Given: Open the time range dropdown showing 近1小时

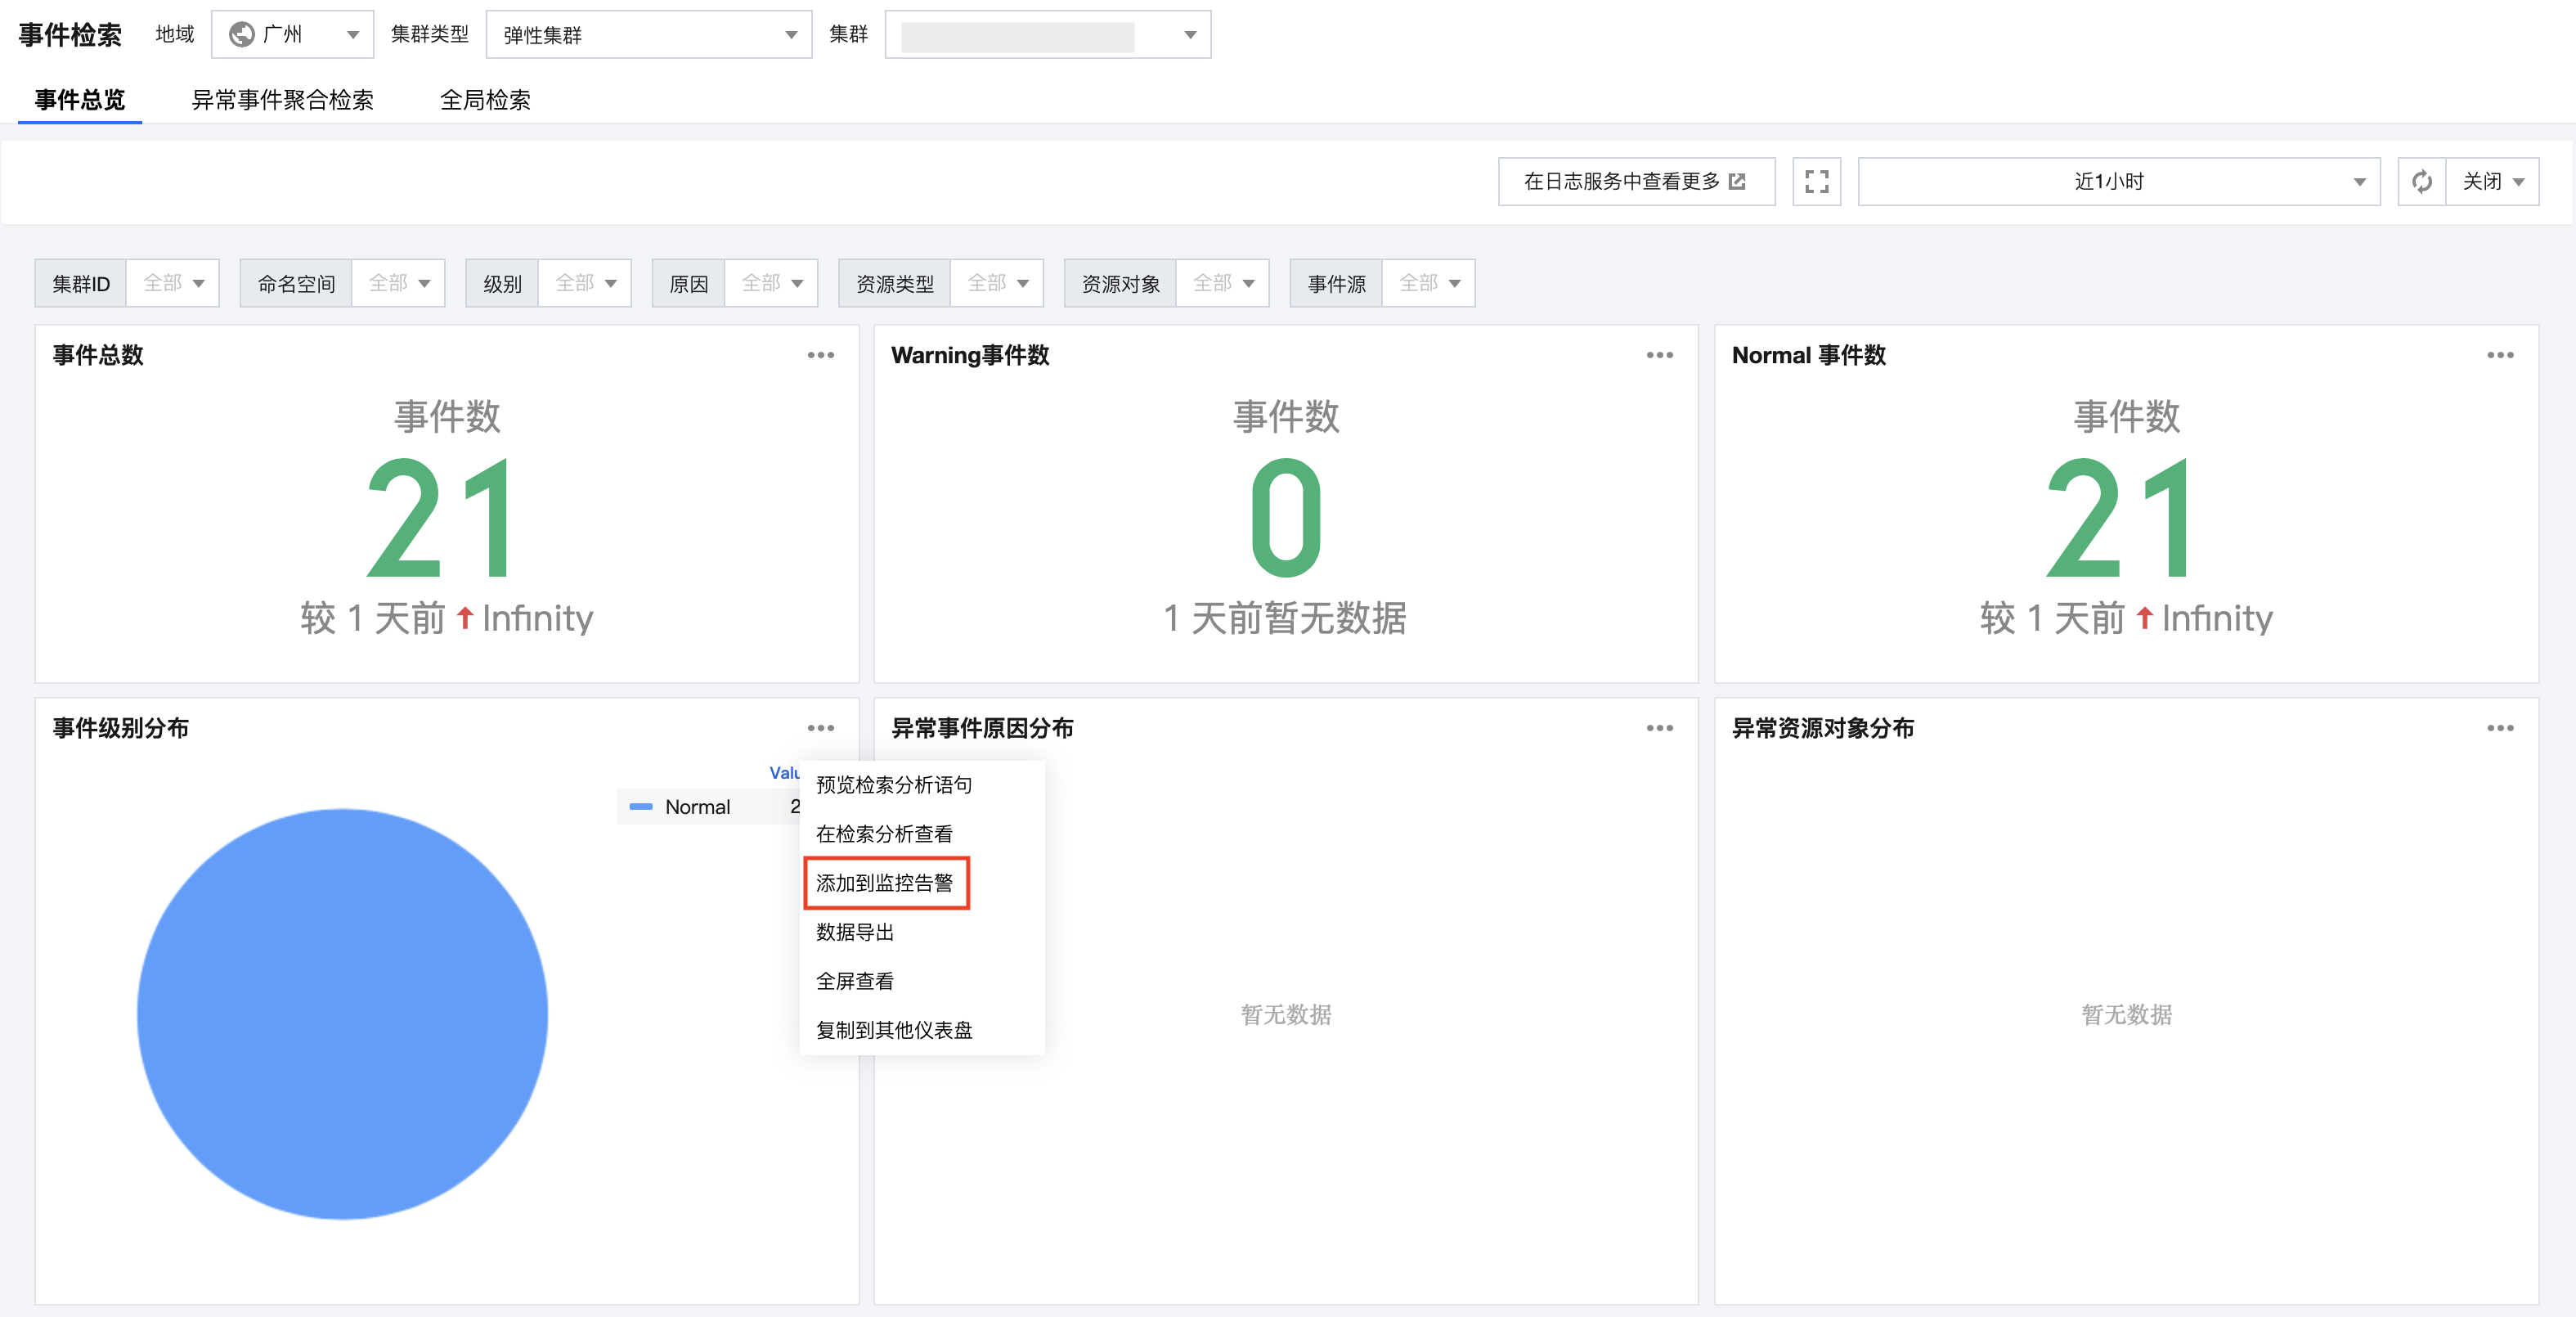Looking at the screenshot, I should tap(2118, 182).
